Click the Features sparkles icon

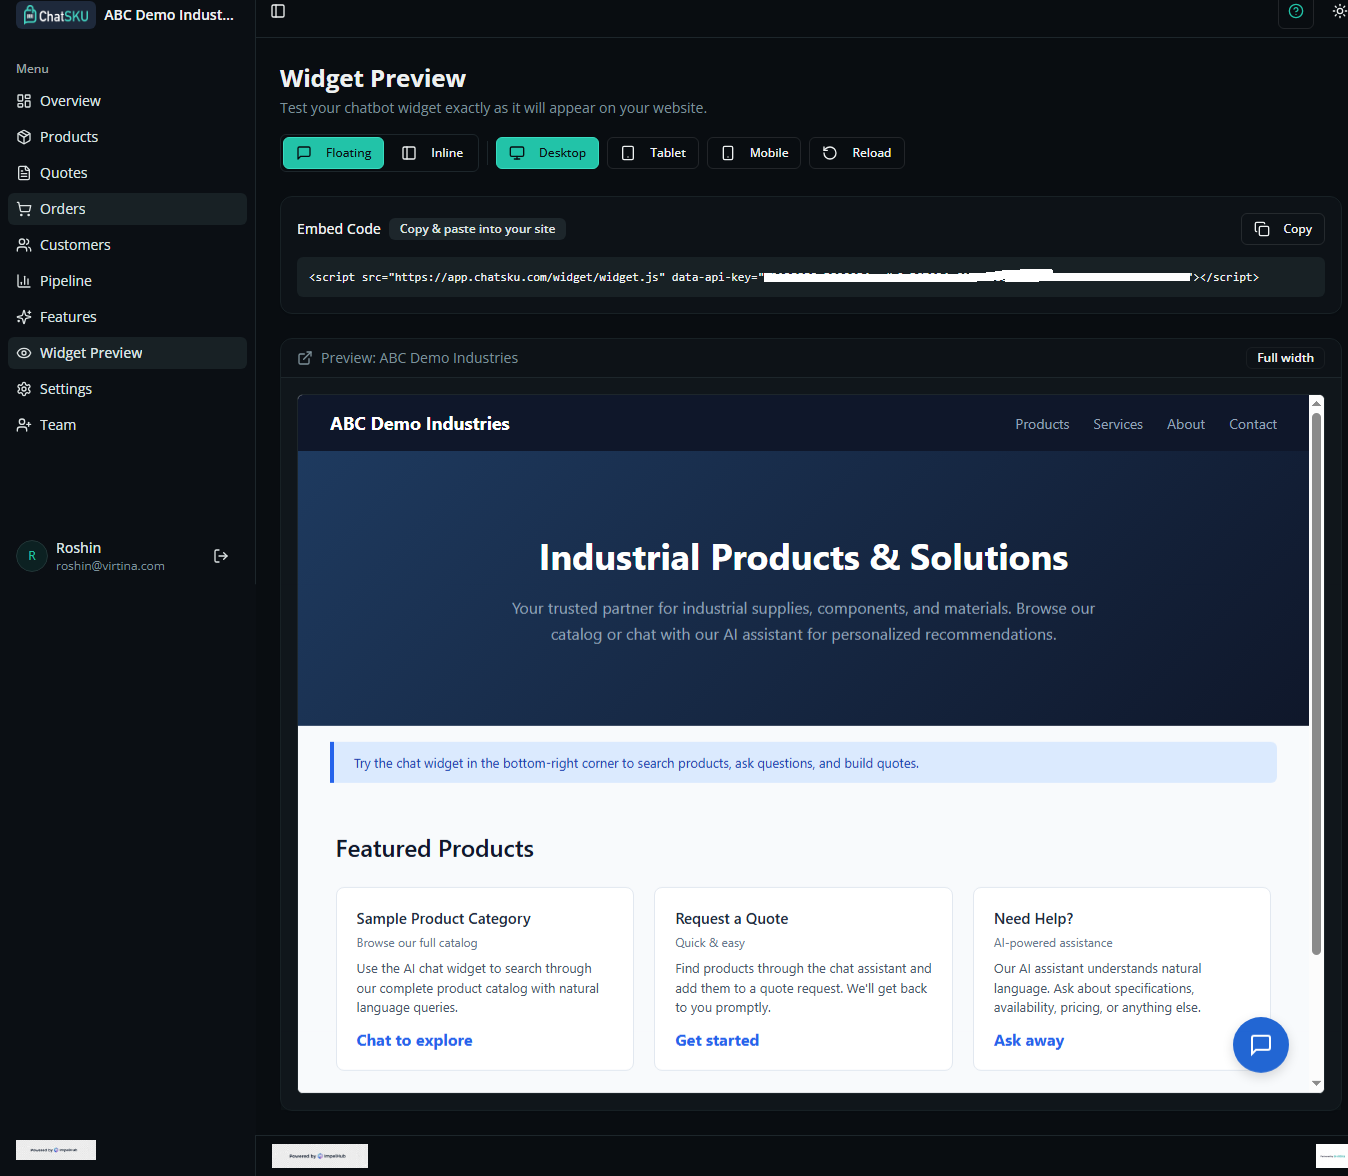tap(23, 316)
